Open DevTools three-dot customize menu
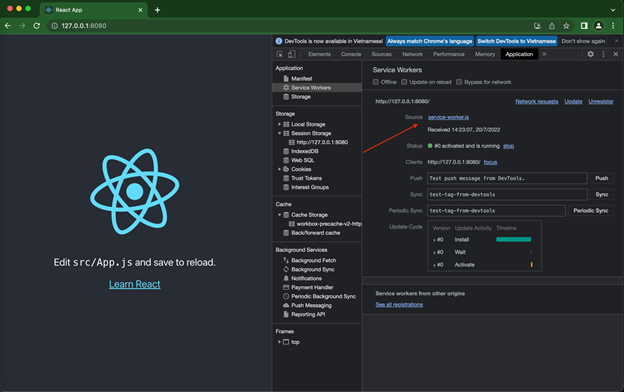This screenshot has width=624, height=392. [603, 54]
